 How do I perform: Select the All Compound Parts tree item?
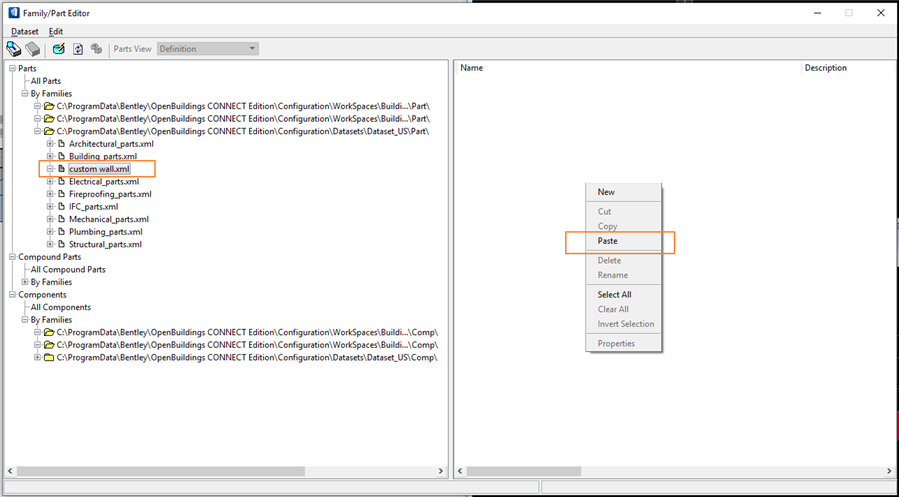coord(68,269)
